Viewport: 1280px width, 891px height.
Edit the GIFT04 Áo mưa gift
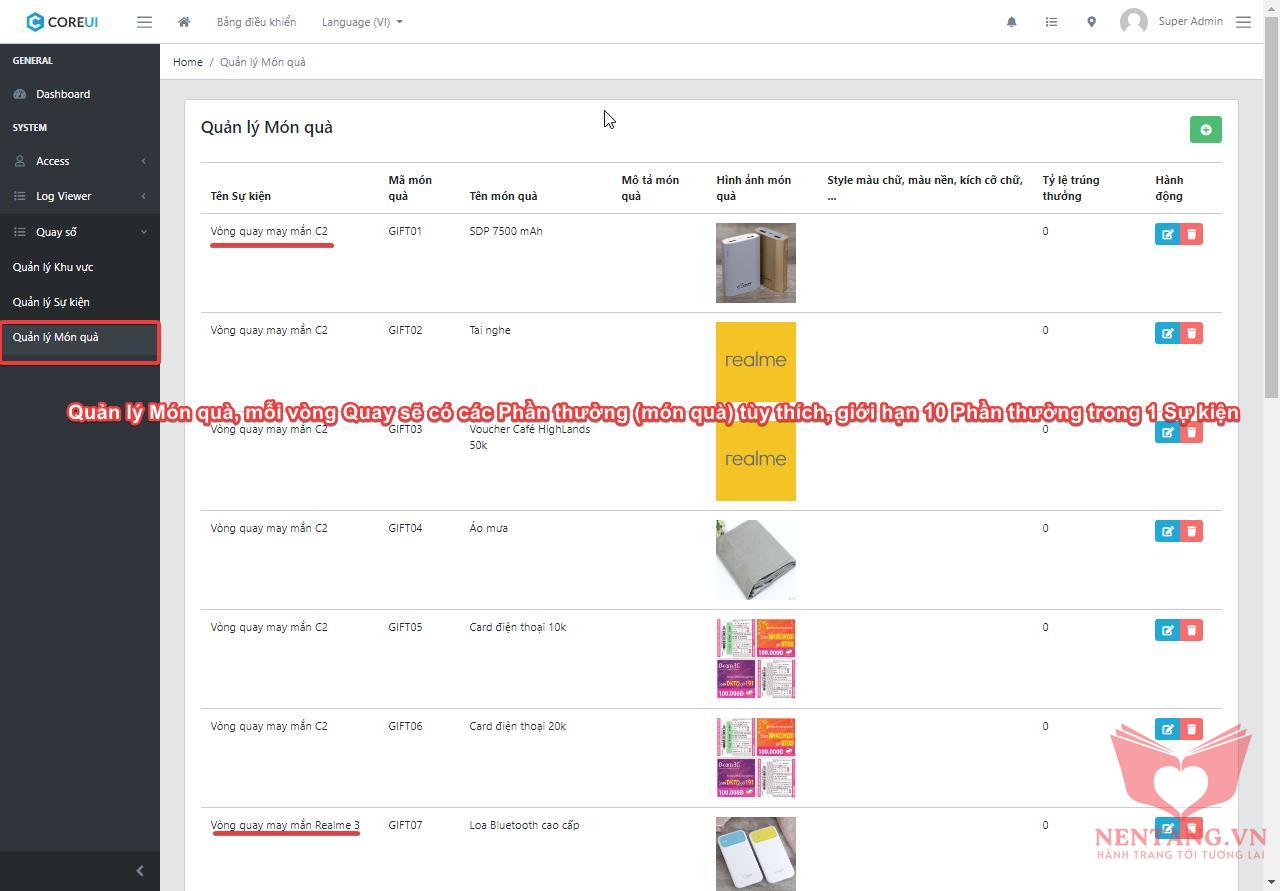1167,531
